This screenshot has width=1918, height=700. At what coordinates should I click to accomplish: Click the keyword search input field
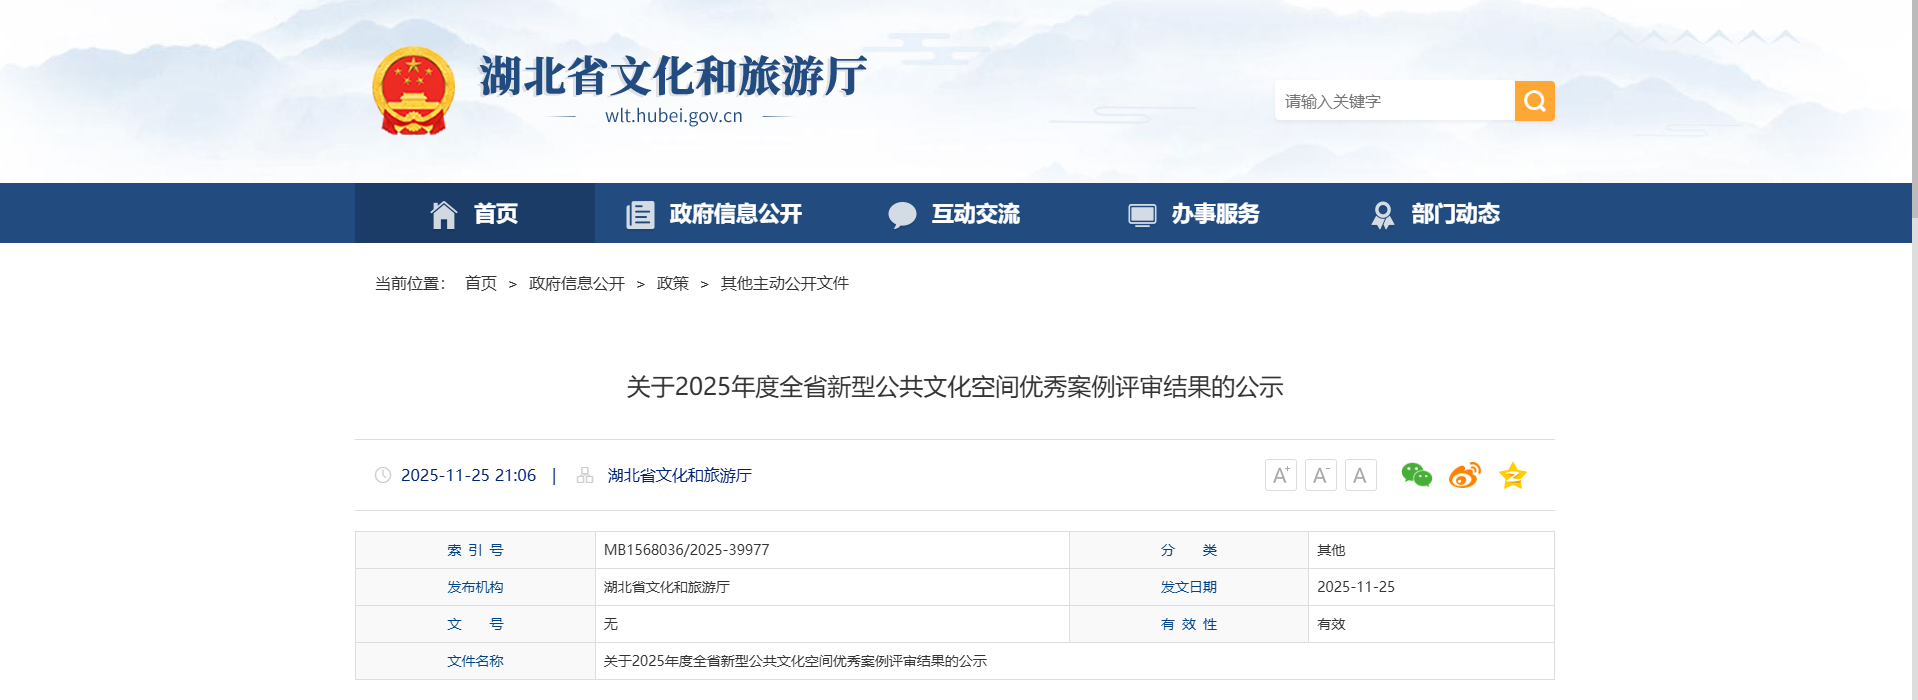[1394, 101]
